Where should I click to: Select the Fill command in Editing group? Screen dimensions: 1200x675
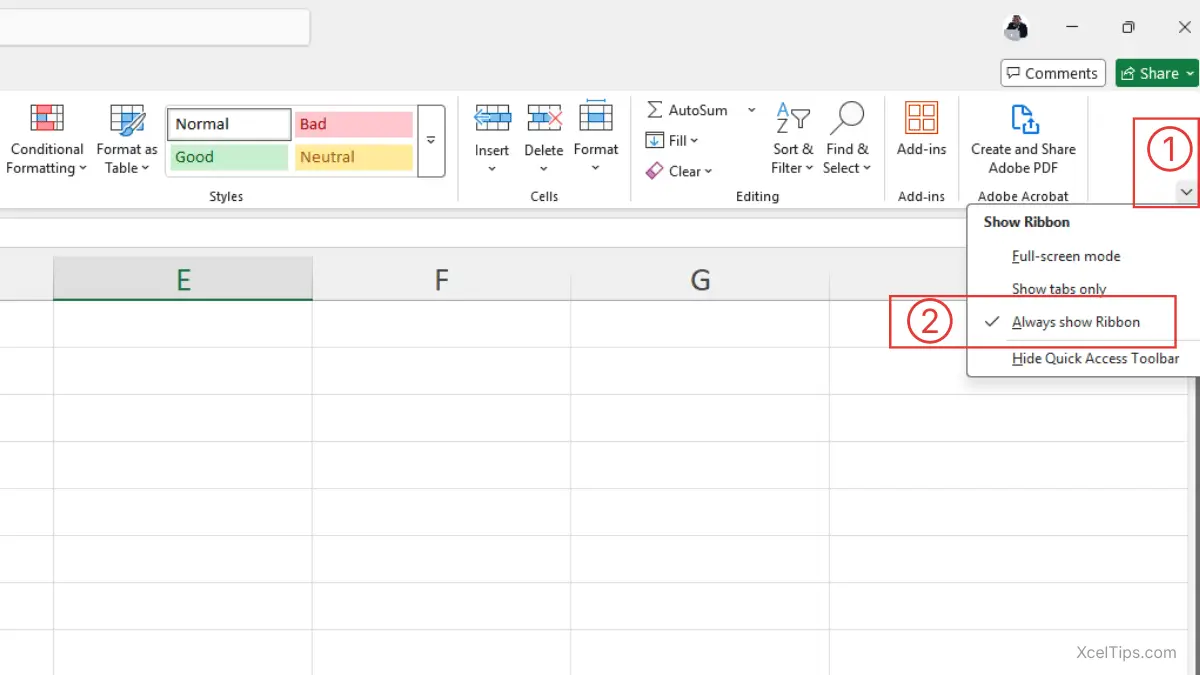pyautogui.click(x=670, y=140)
